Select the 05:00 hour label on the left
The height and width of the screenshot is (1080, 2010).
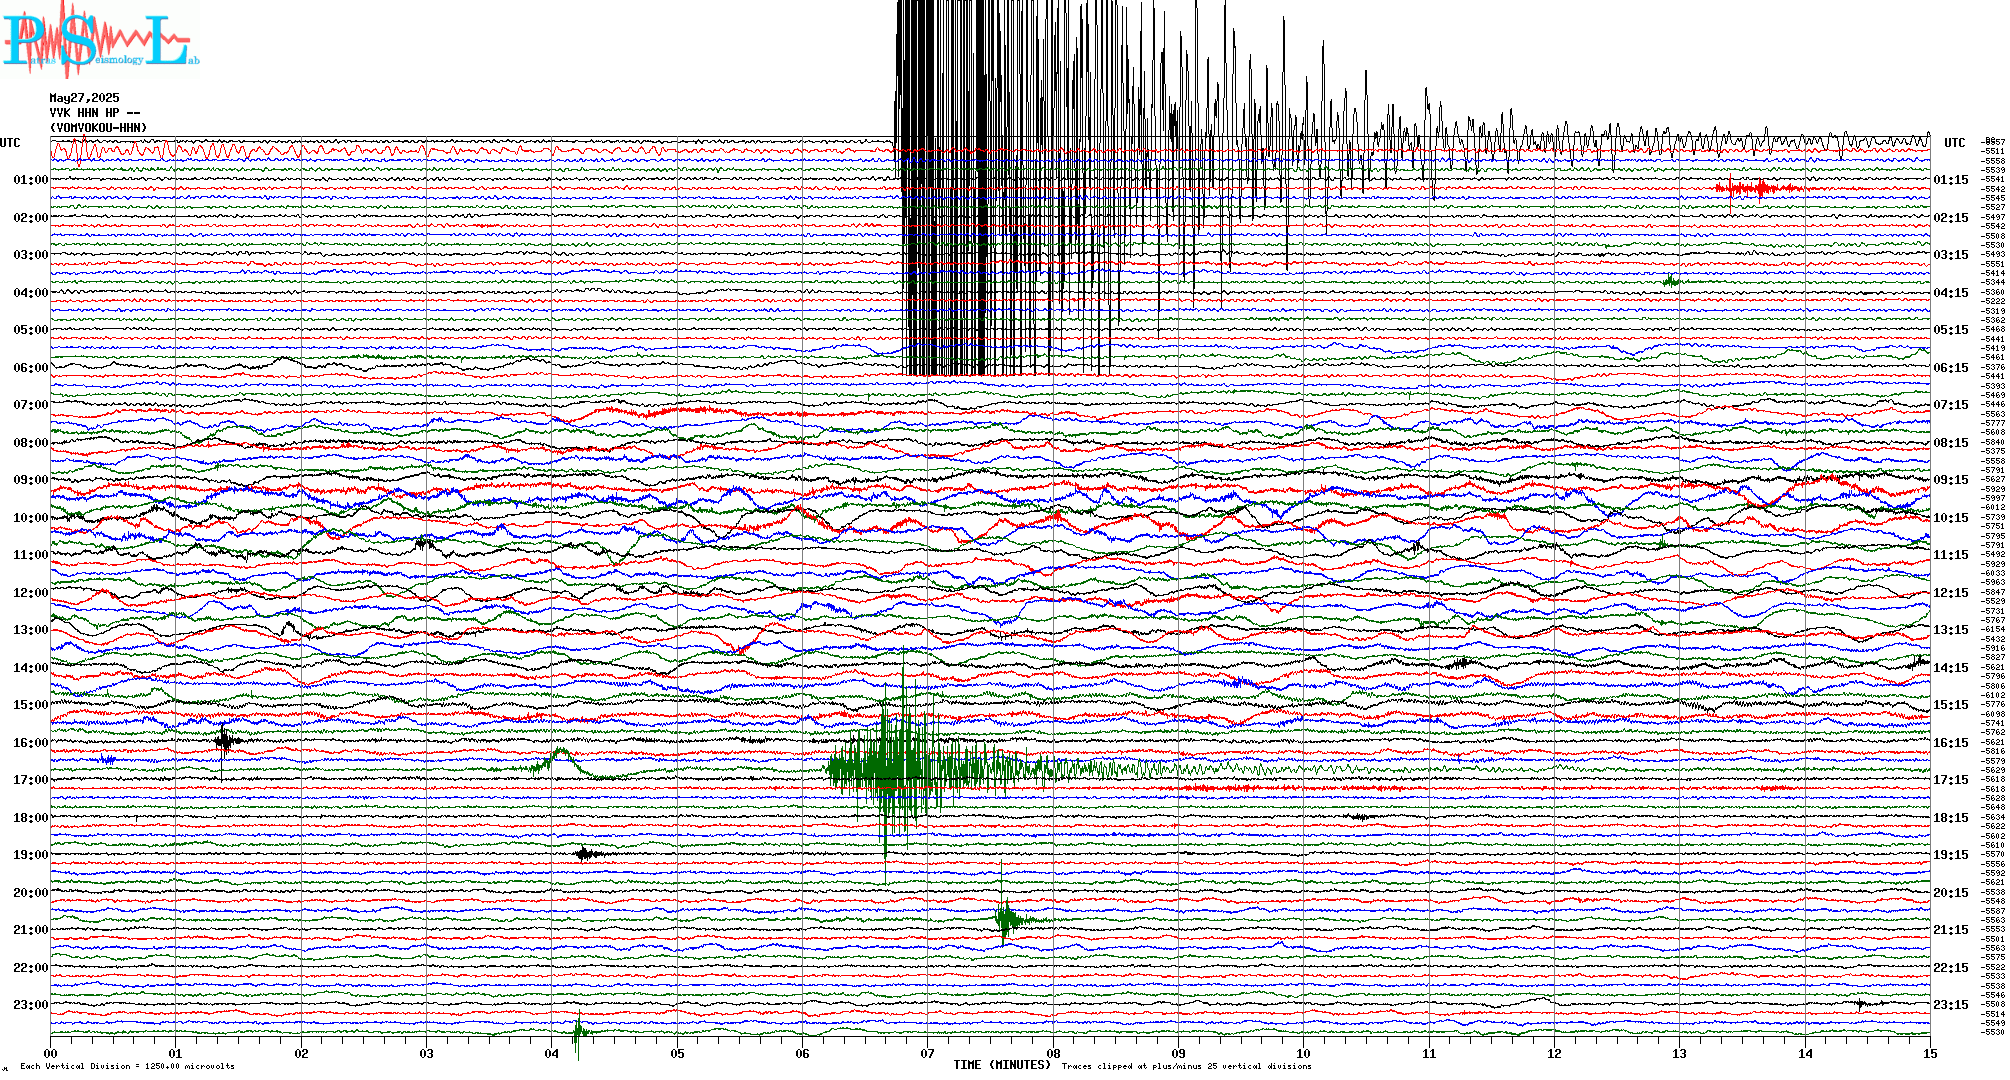(31, 330)
